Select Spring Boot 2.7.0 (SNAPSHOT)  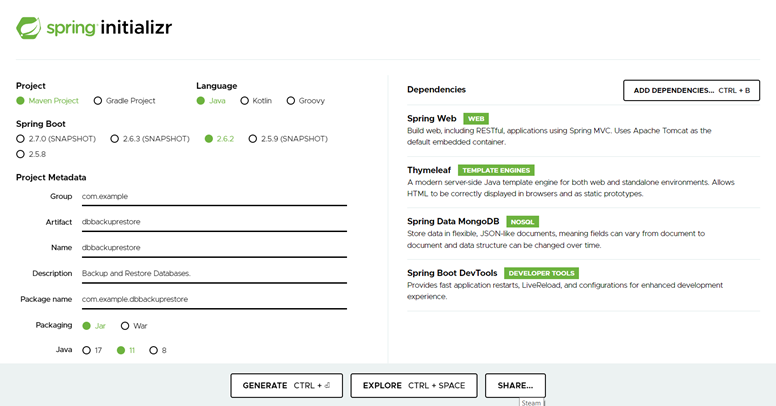(x=56, y=139)
